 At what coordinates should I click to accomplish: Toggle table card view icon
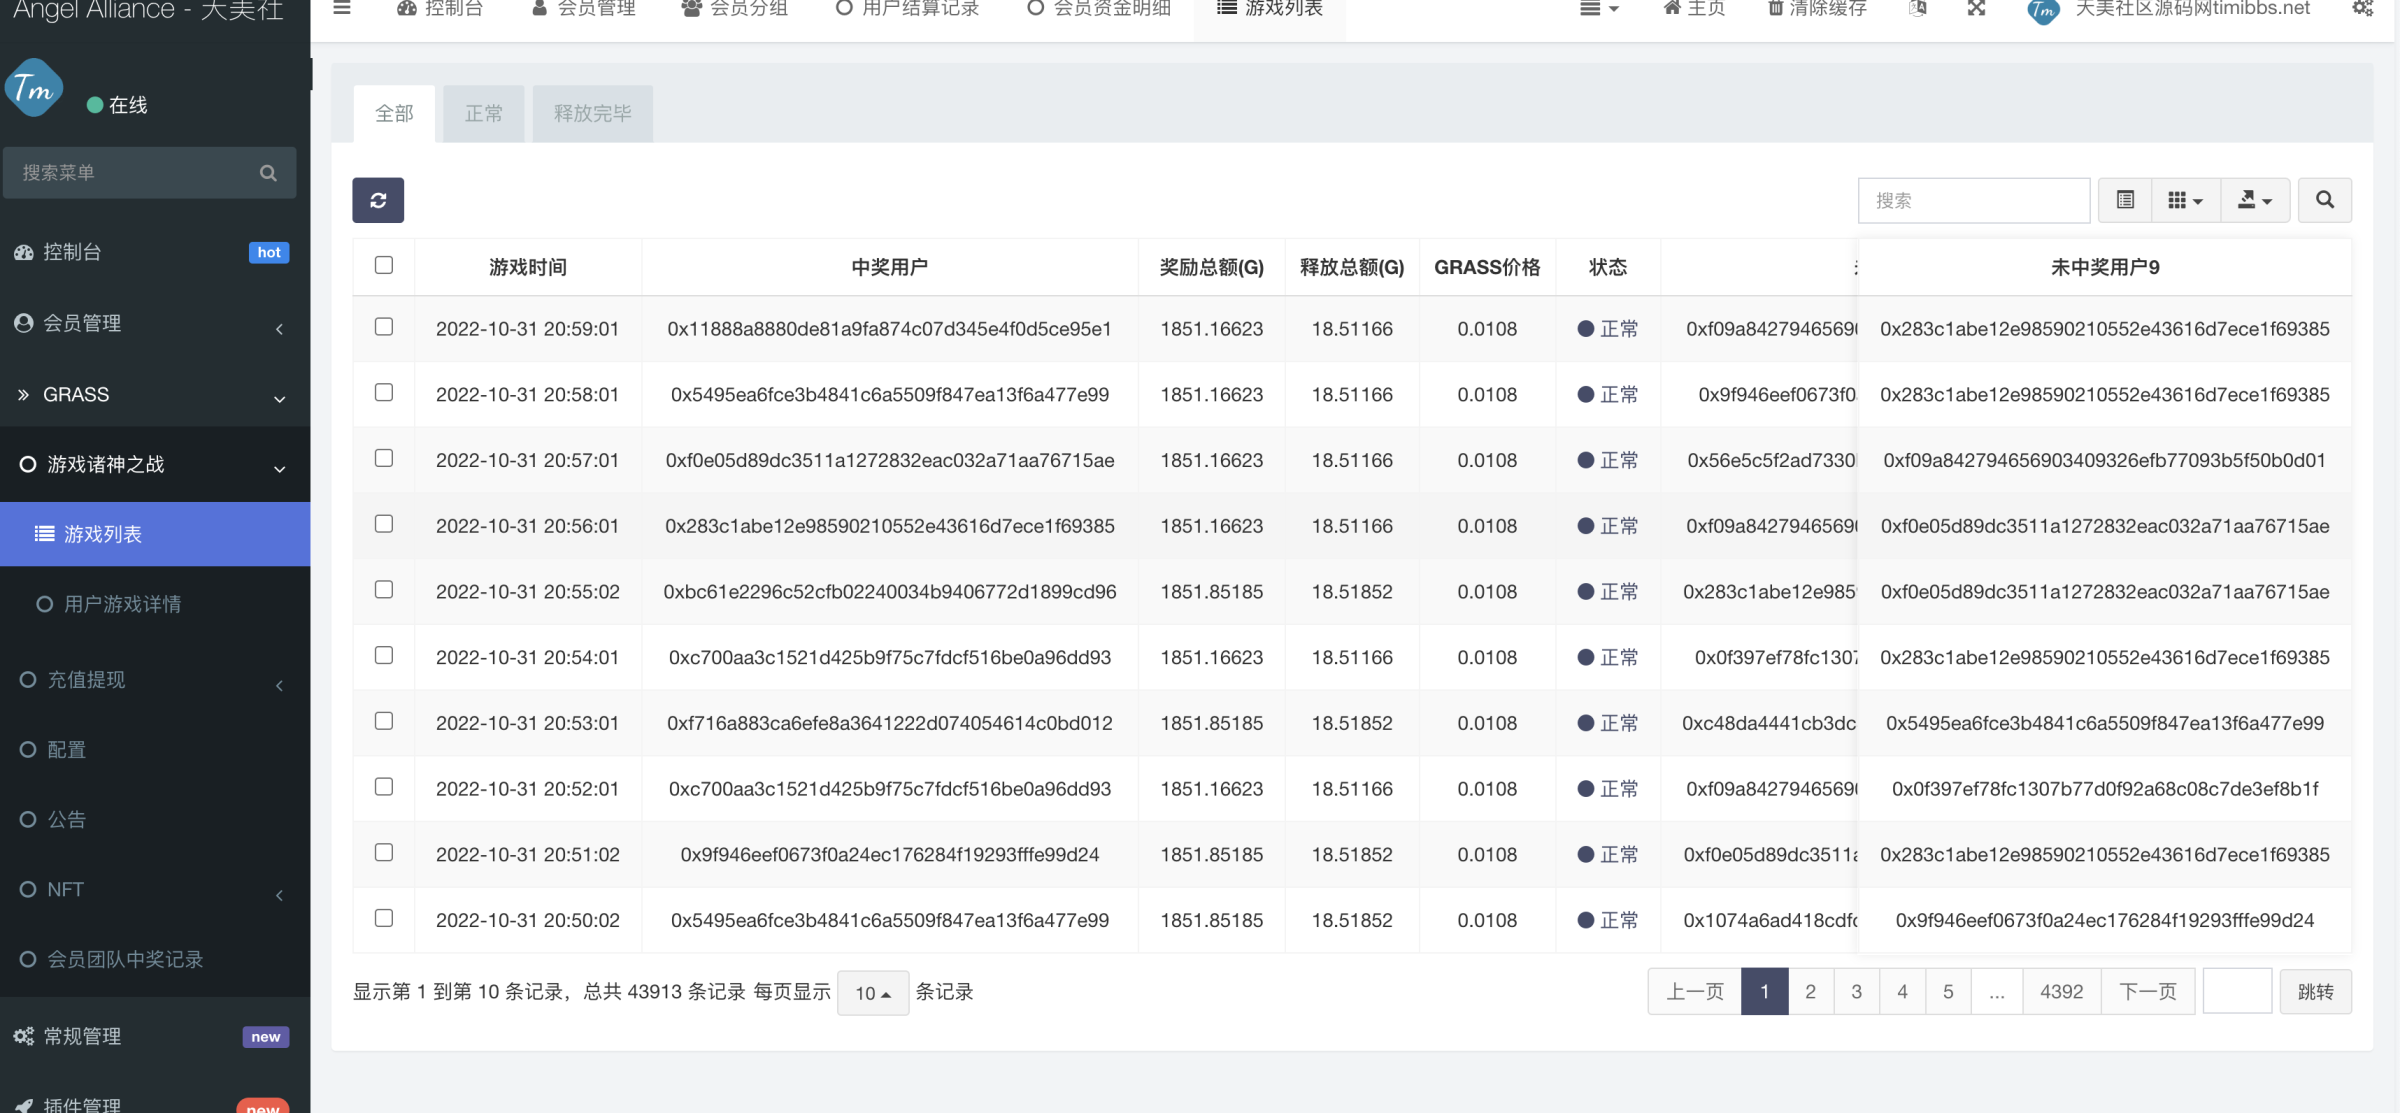[x=2125, y=200]
